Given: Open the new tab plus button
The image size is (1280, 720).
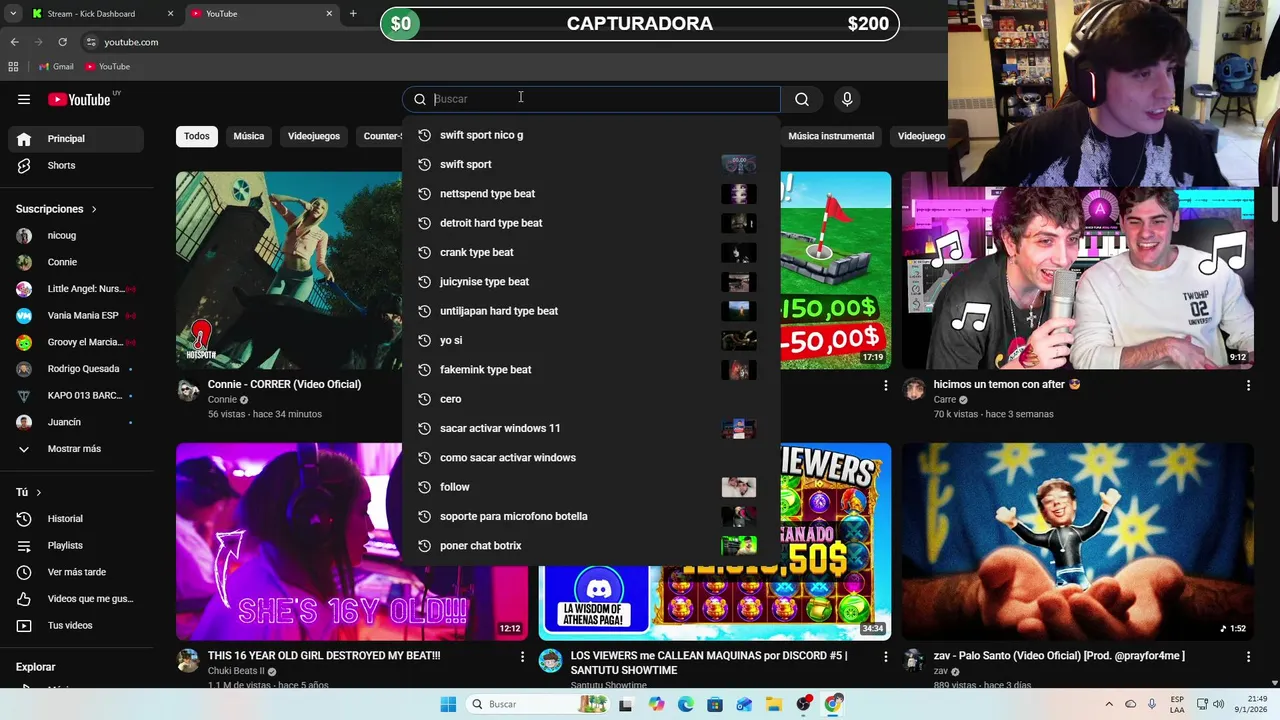Looking at the screenshot, I should click(x=353, y=14).
